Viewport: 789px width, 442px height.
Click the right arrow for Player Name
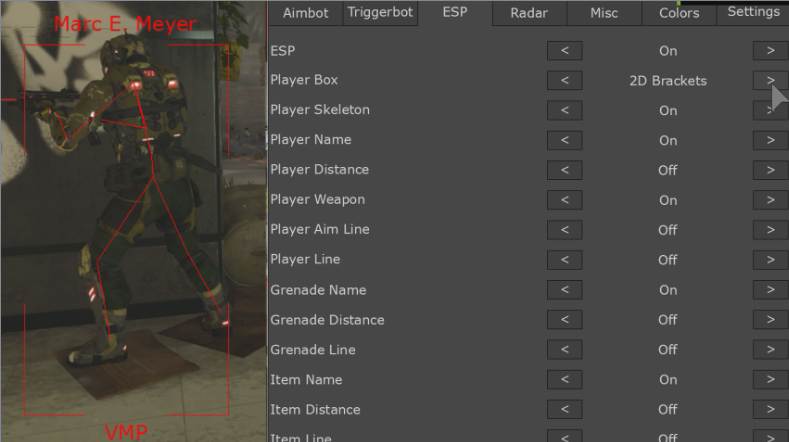770,140
